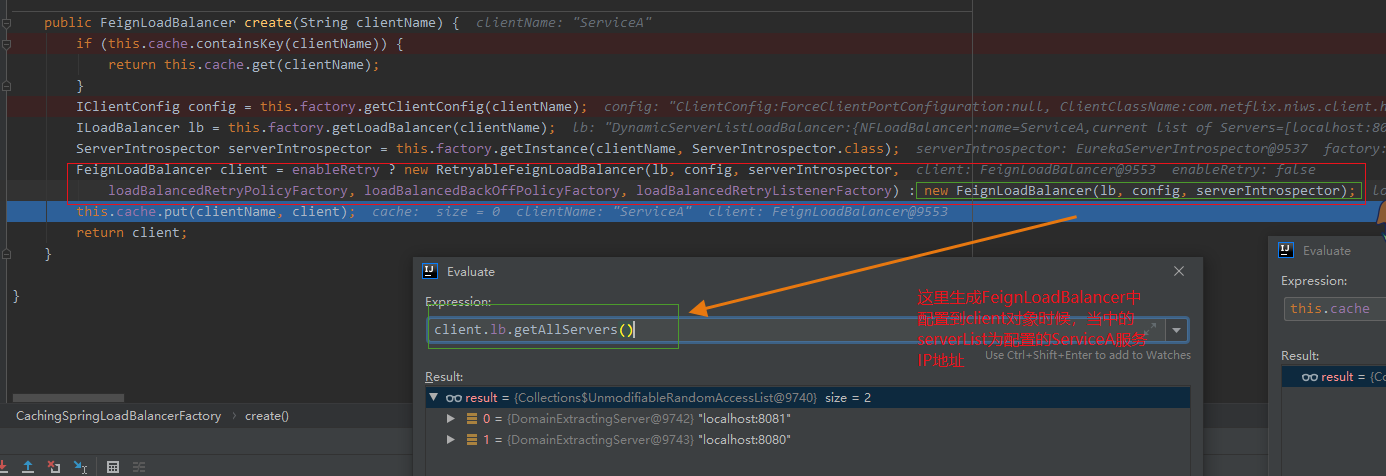
Task: Click the IntelliJ logo in the right Evaluate window
Action: [1286, 250]
